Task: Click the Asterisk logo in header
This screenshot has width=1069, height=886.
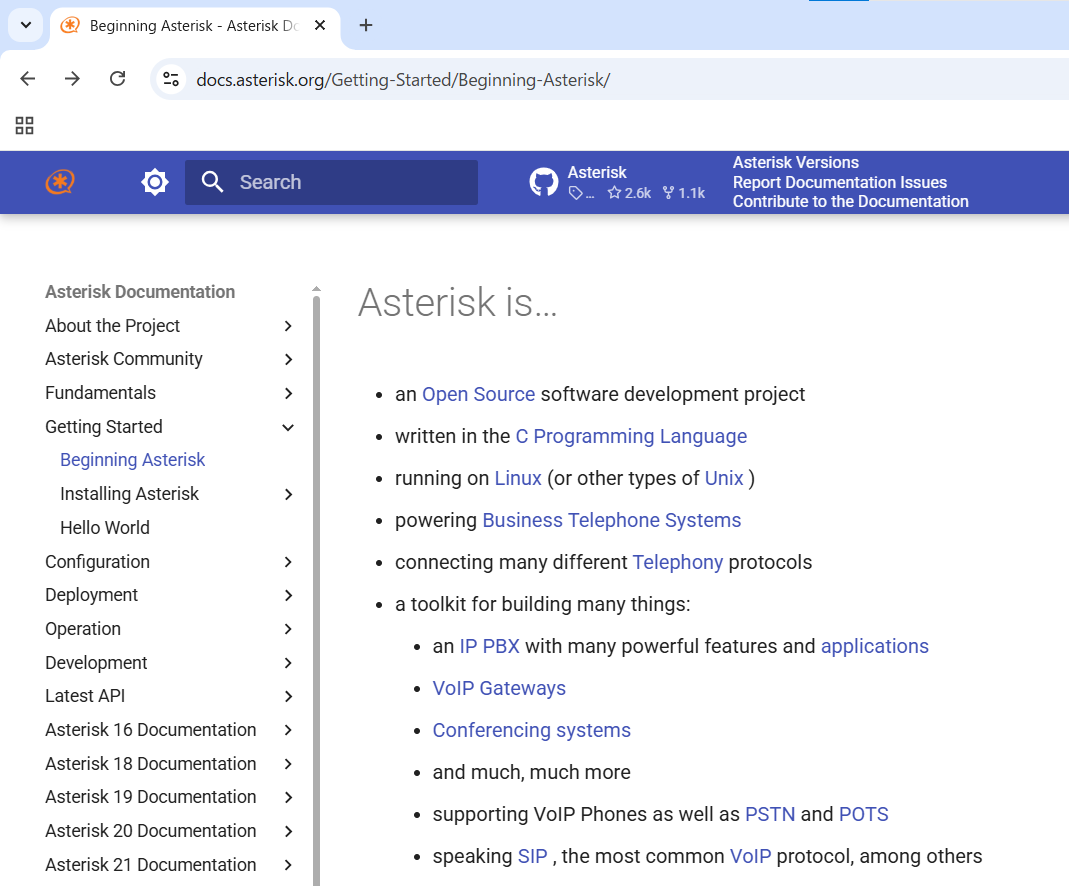Action: point(60,182)
